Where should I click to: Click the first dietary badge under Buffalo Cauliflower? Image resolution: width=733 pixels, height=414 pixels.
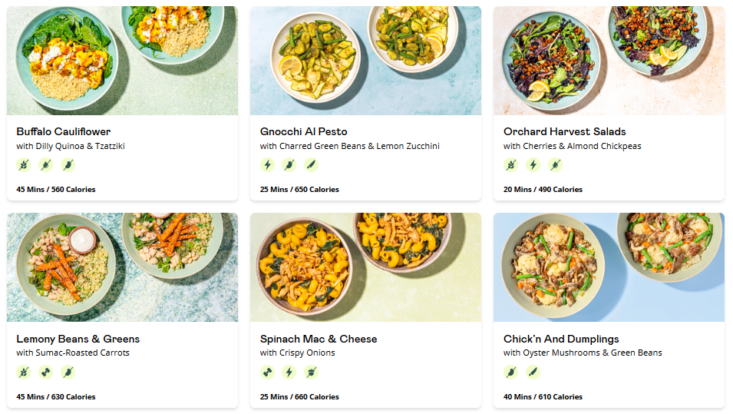click(x=24, y=165)
